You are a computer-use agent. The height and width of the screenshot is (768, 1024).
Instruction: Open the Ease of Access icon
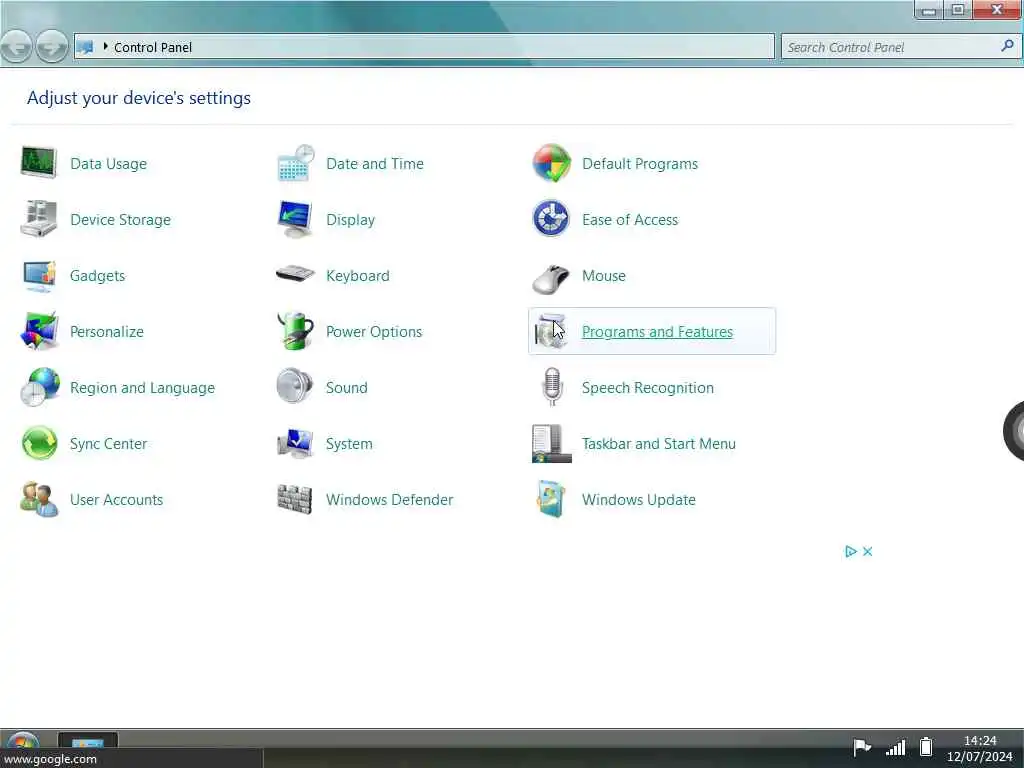(x=551, y=219)
